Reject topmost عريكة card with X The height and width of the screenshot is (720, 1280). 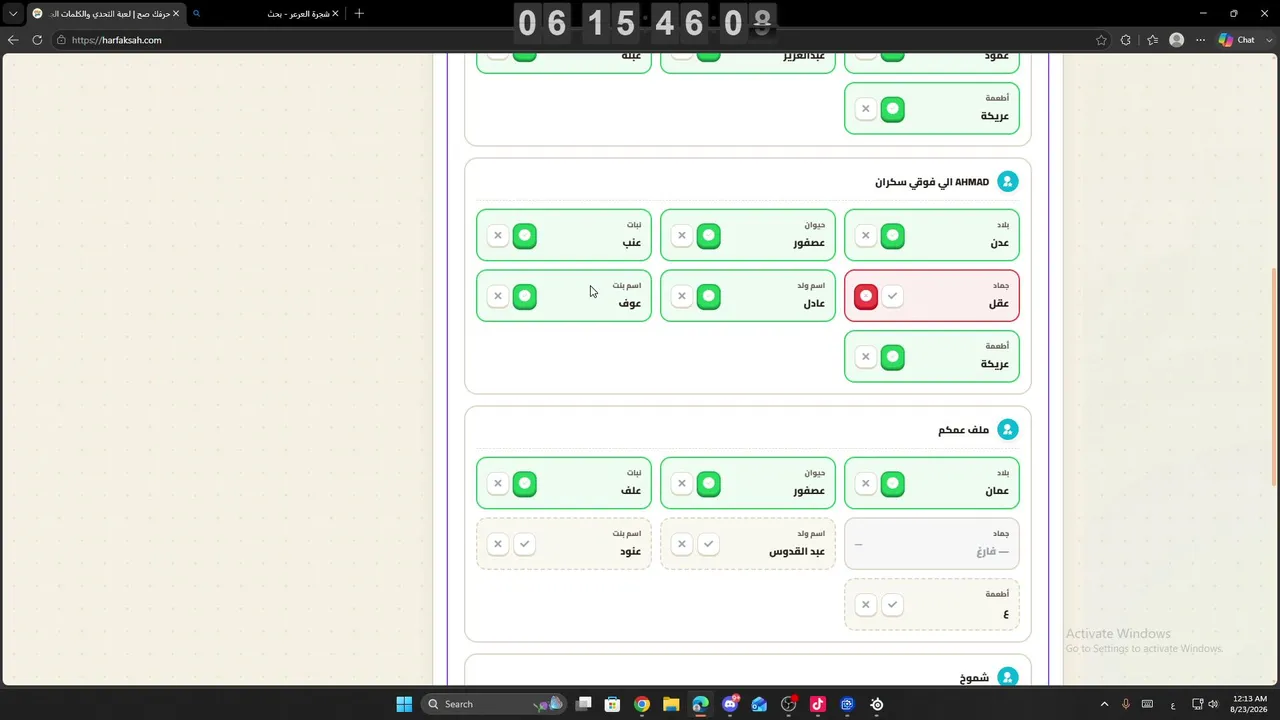pyautogui.click(x=866, y=109)
